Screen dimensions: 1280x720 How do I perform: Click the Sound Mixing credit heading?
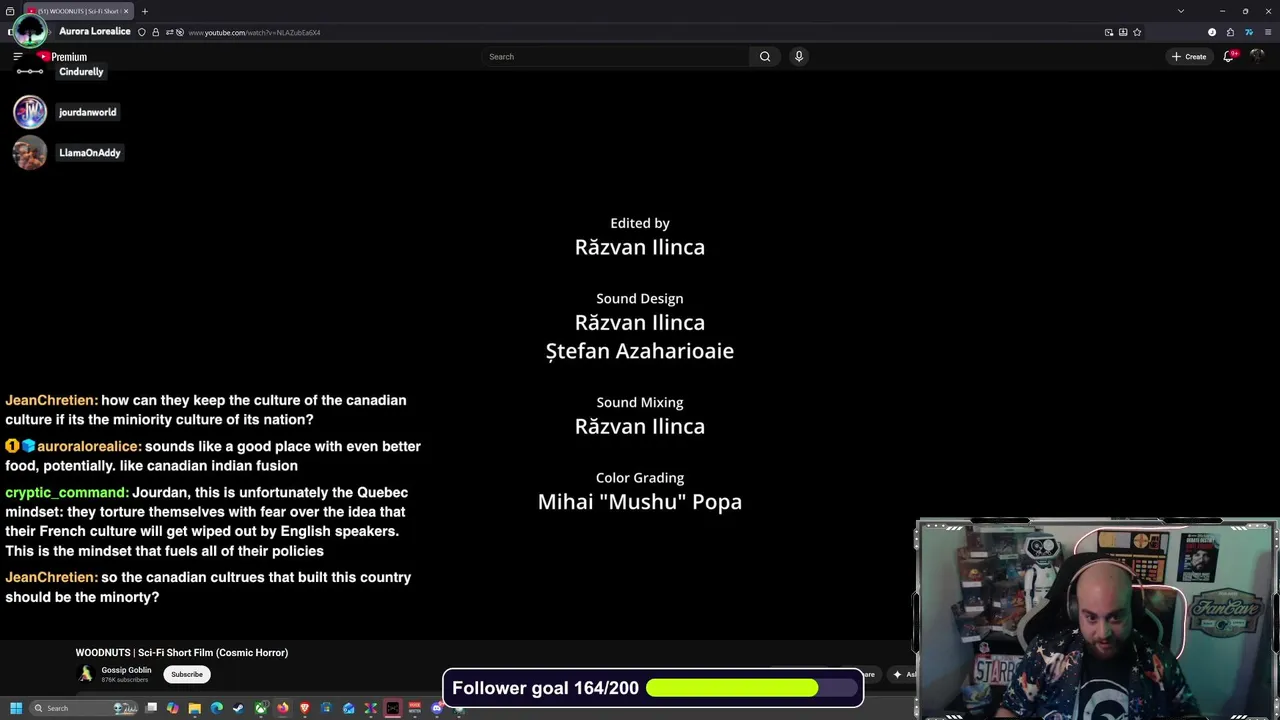pos(640,403)
